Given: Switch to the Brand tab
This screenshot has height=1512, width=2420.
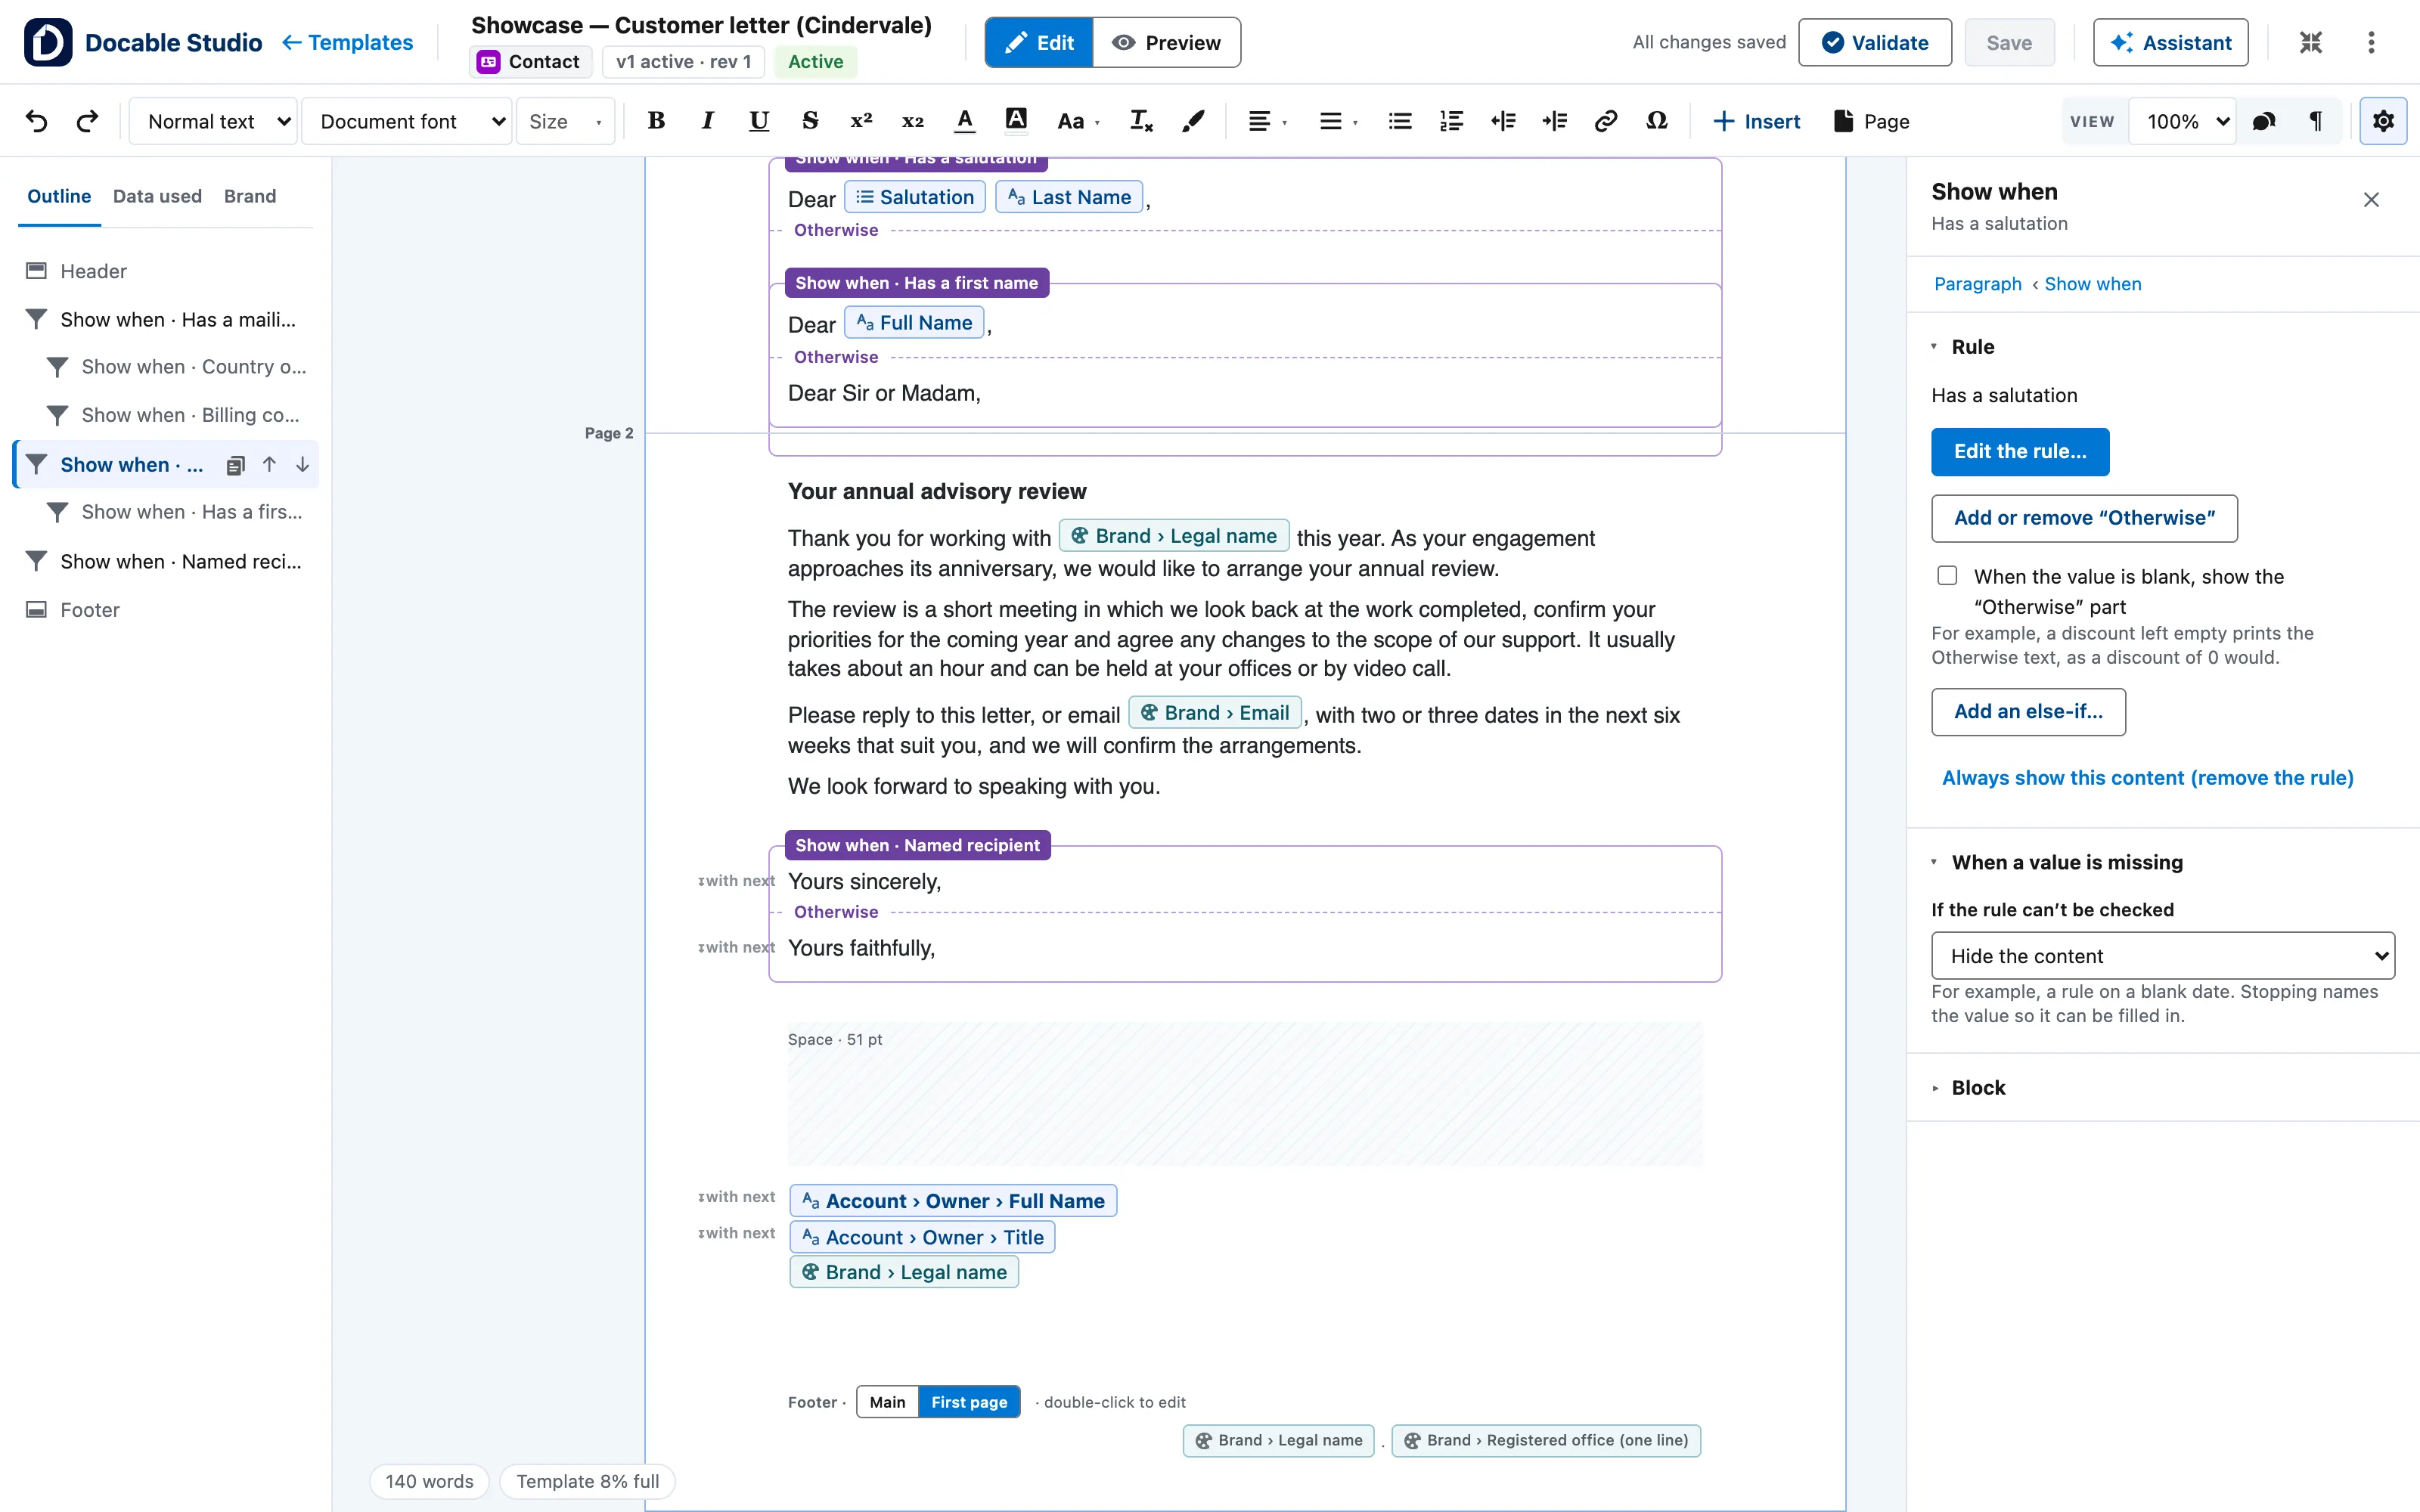Looking at the screenshot, I should 250,196.
